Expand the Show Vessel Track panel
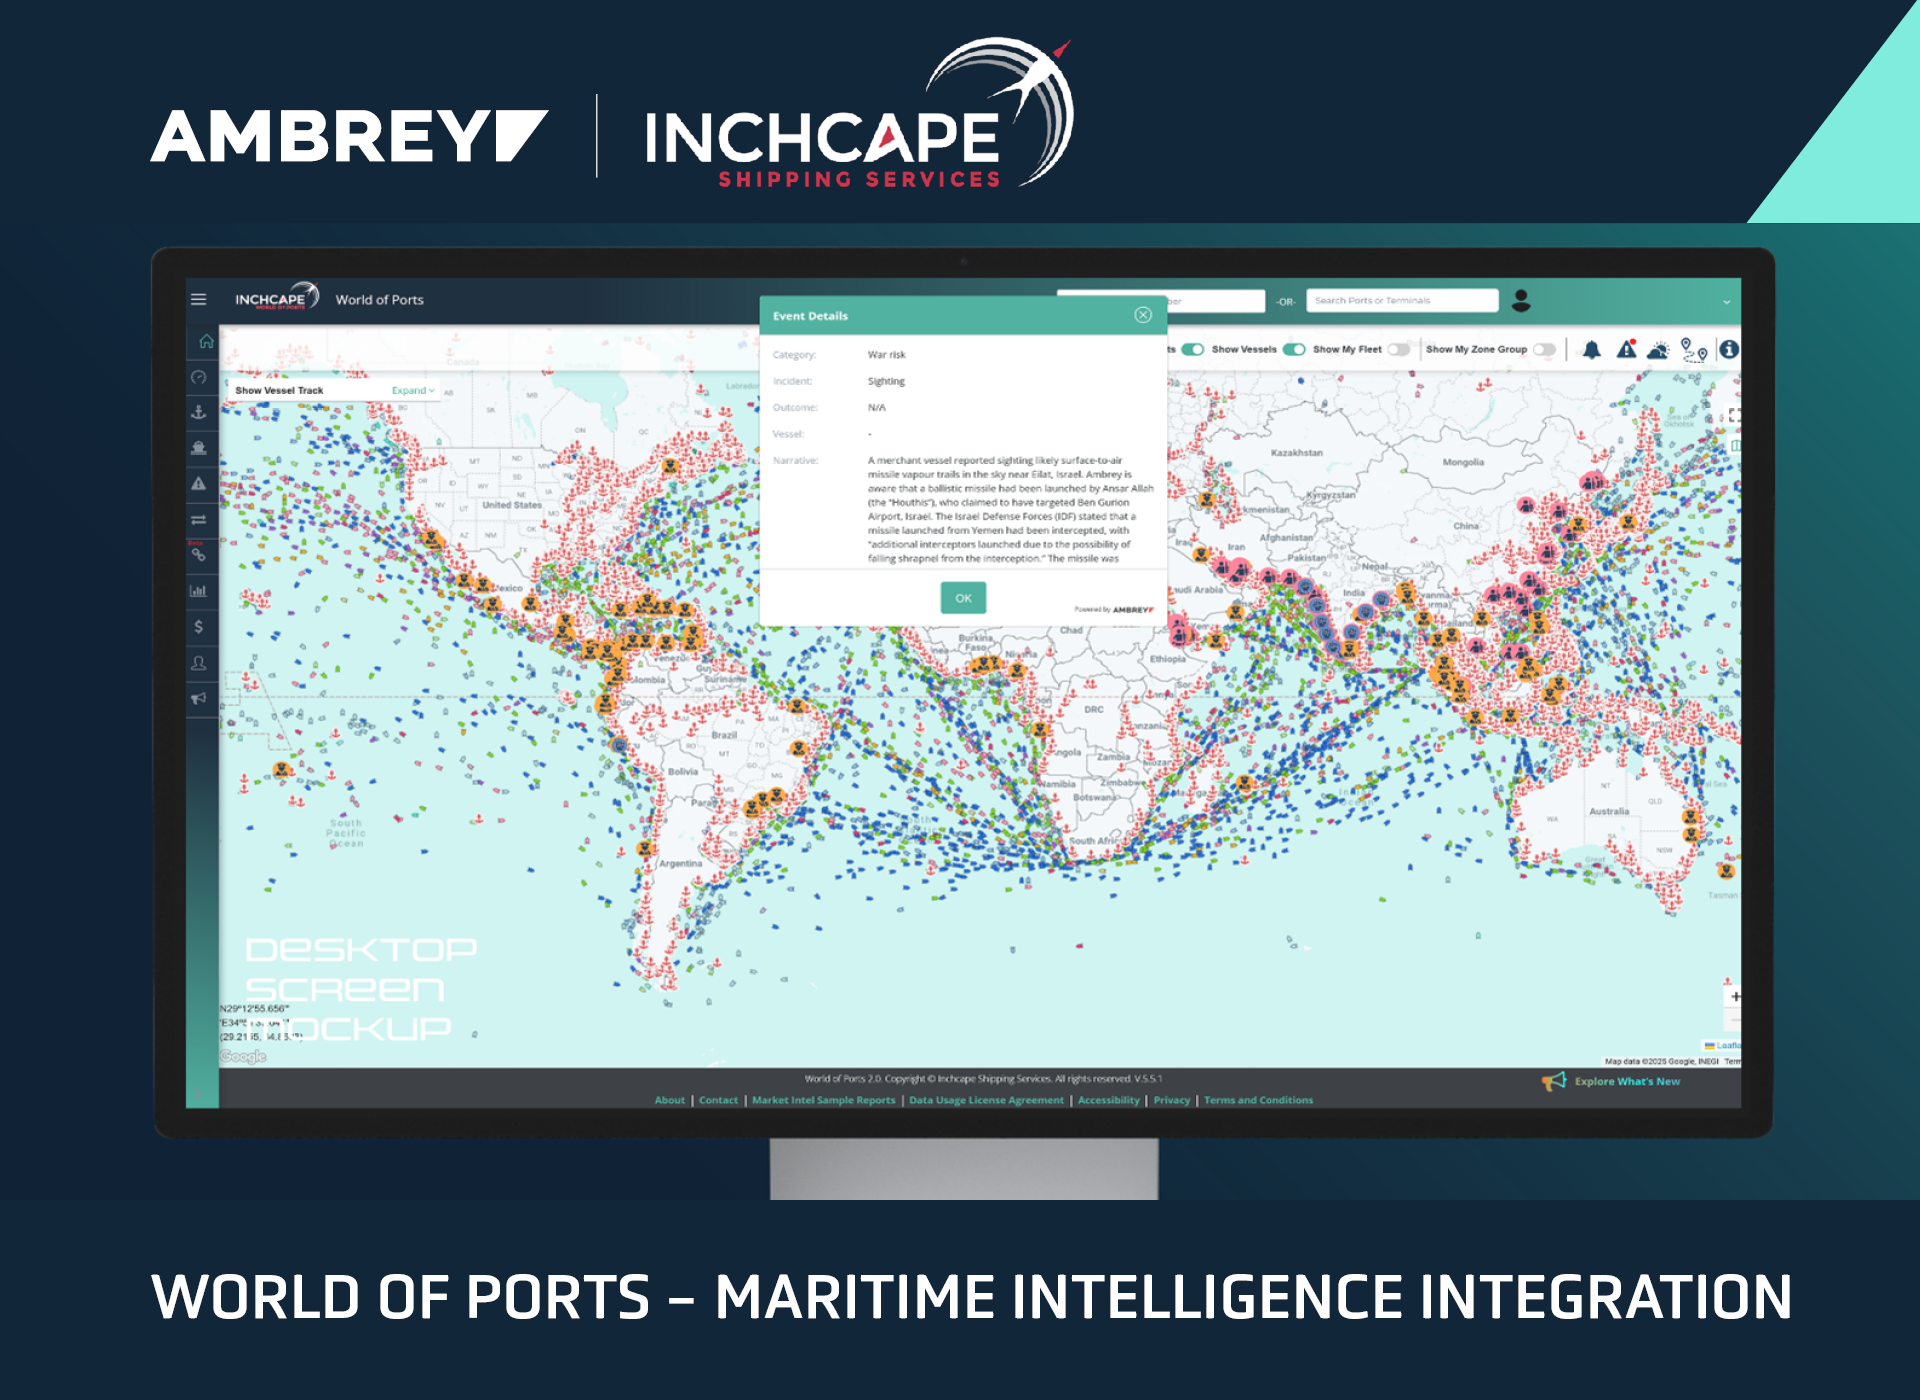This screenshot has width=1920, height=1400. (413, 390)
